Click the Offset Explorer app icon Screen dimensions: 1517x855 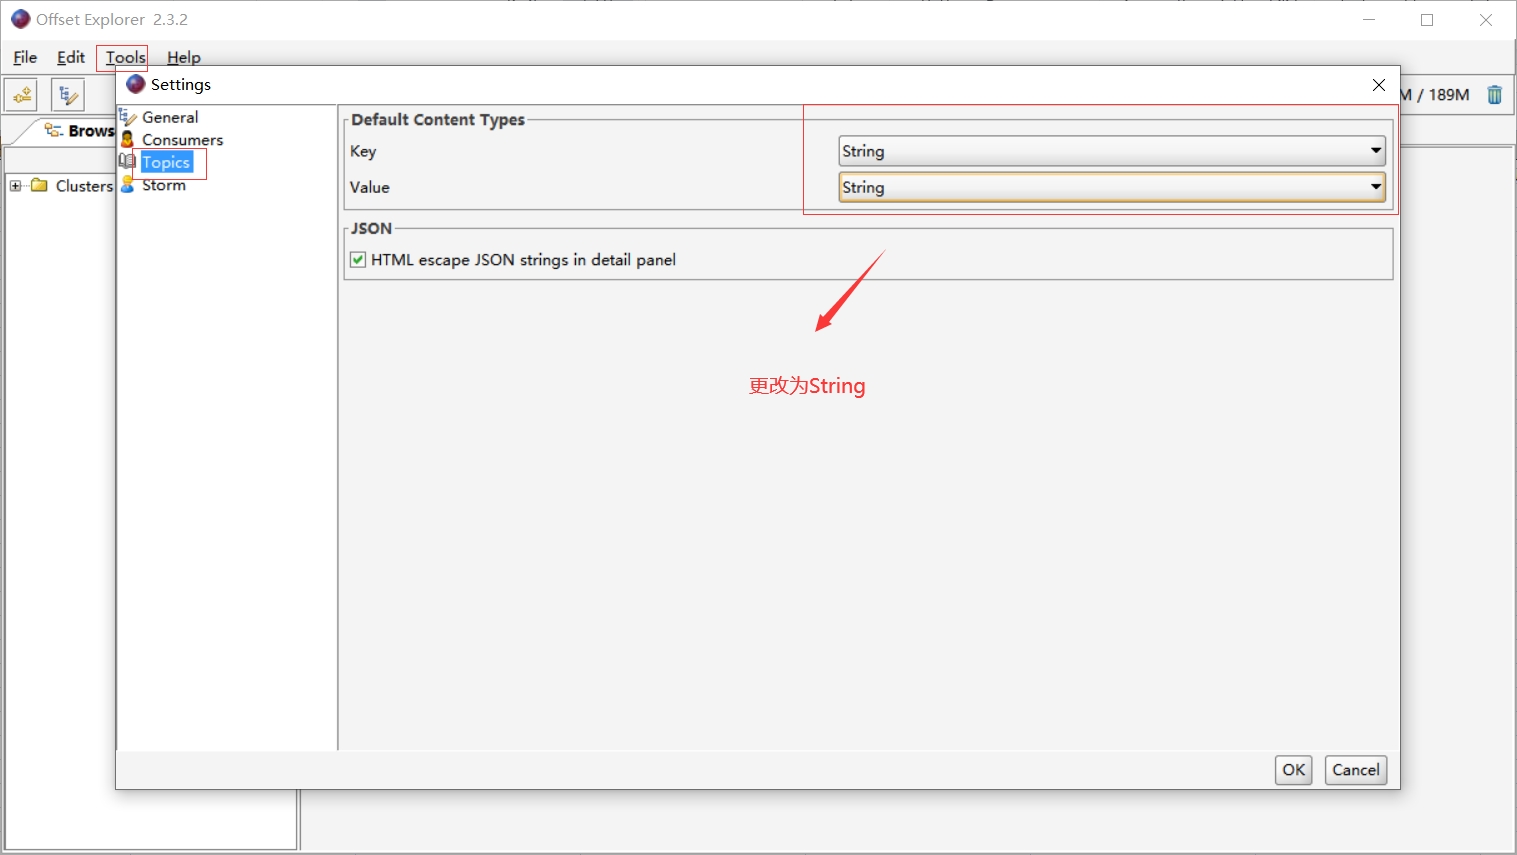pos(20,19)
